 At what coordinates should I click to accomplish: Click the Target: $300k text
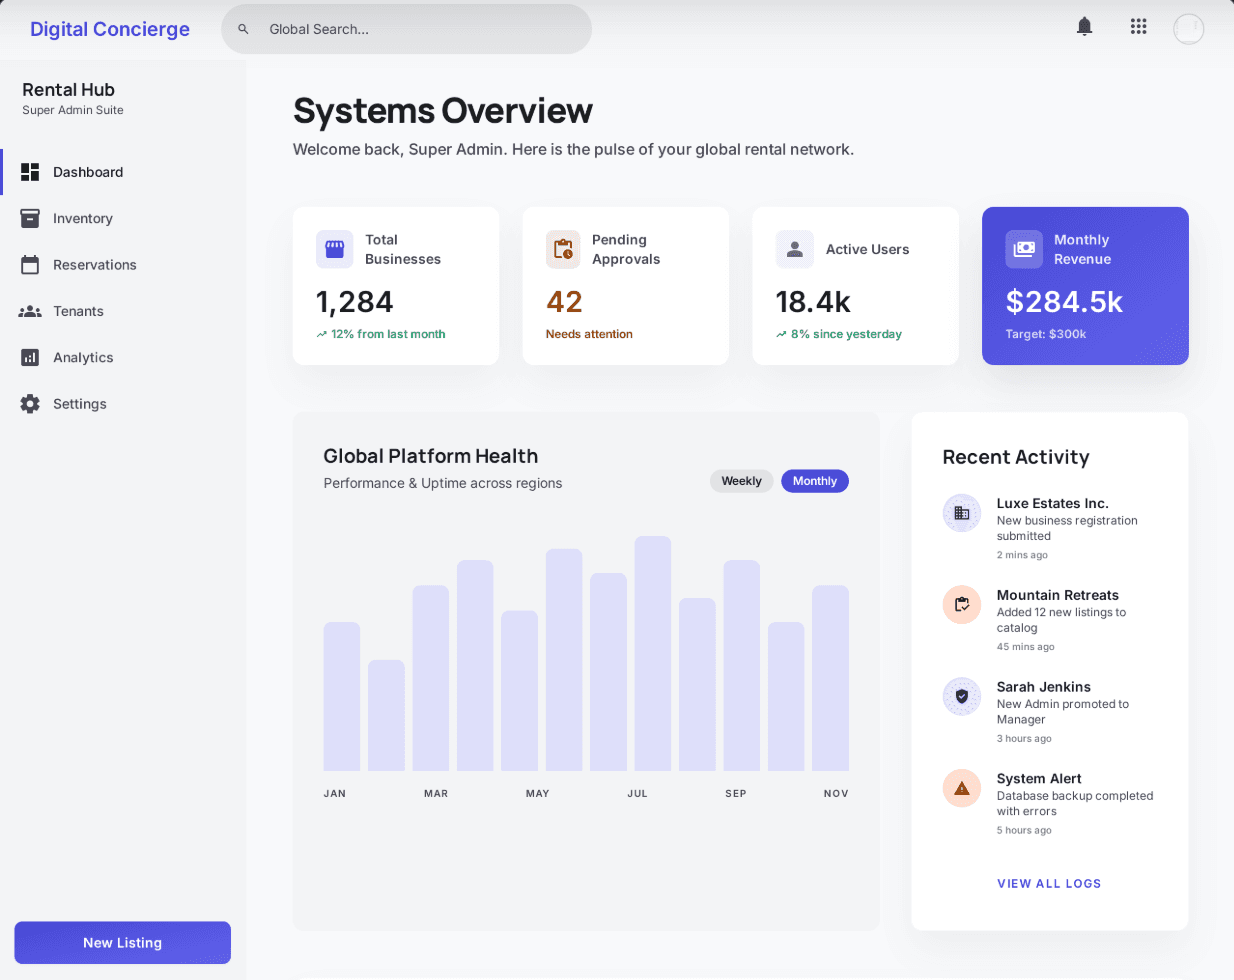(x=1046, y=334)
